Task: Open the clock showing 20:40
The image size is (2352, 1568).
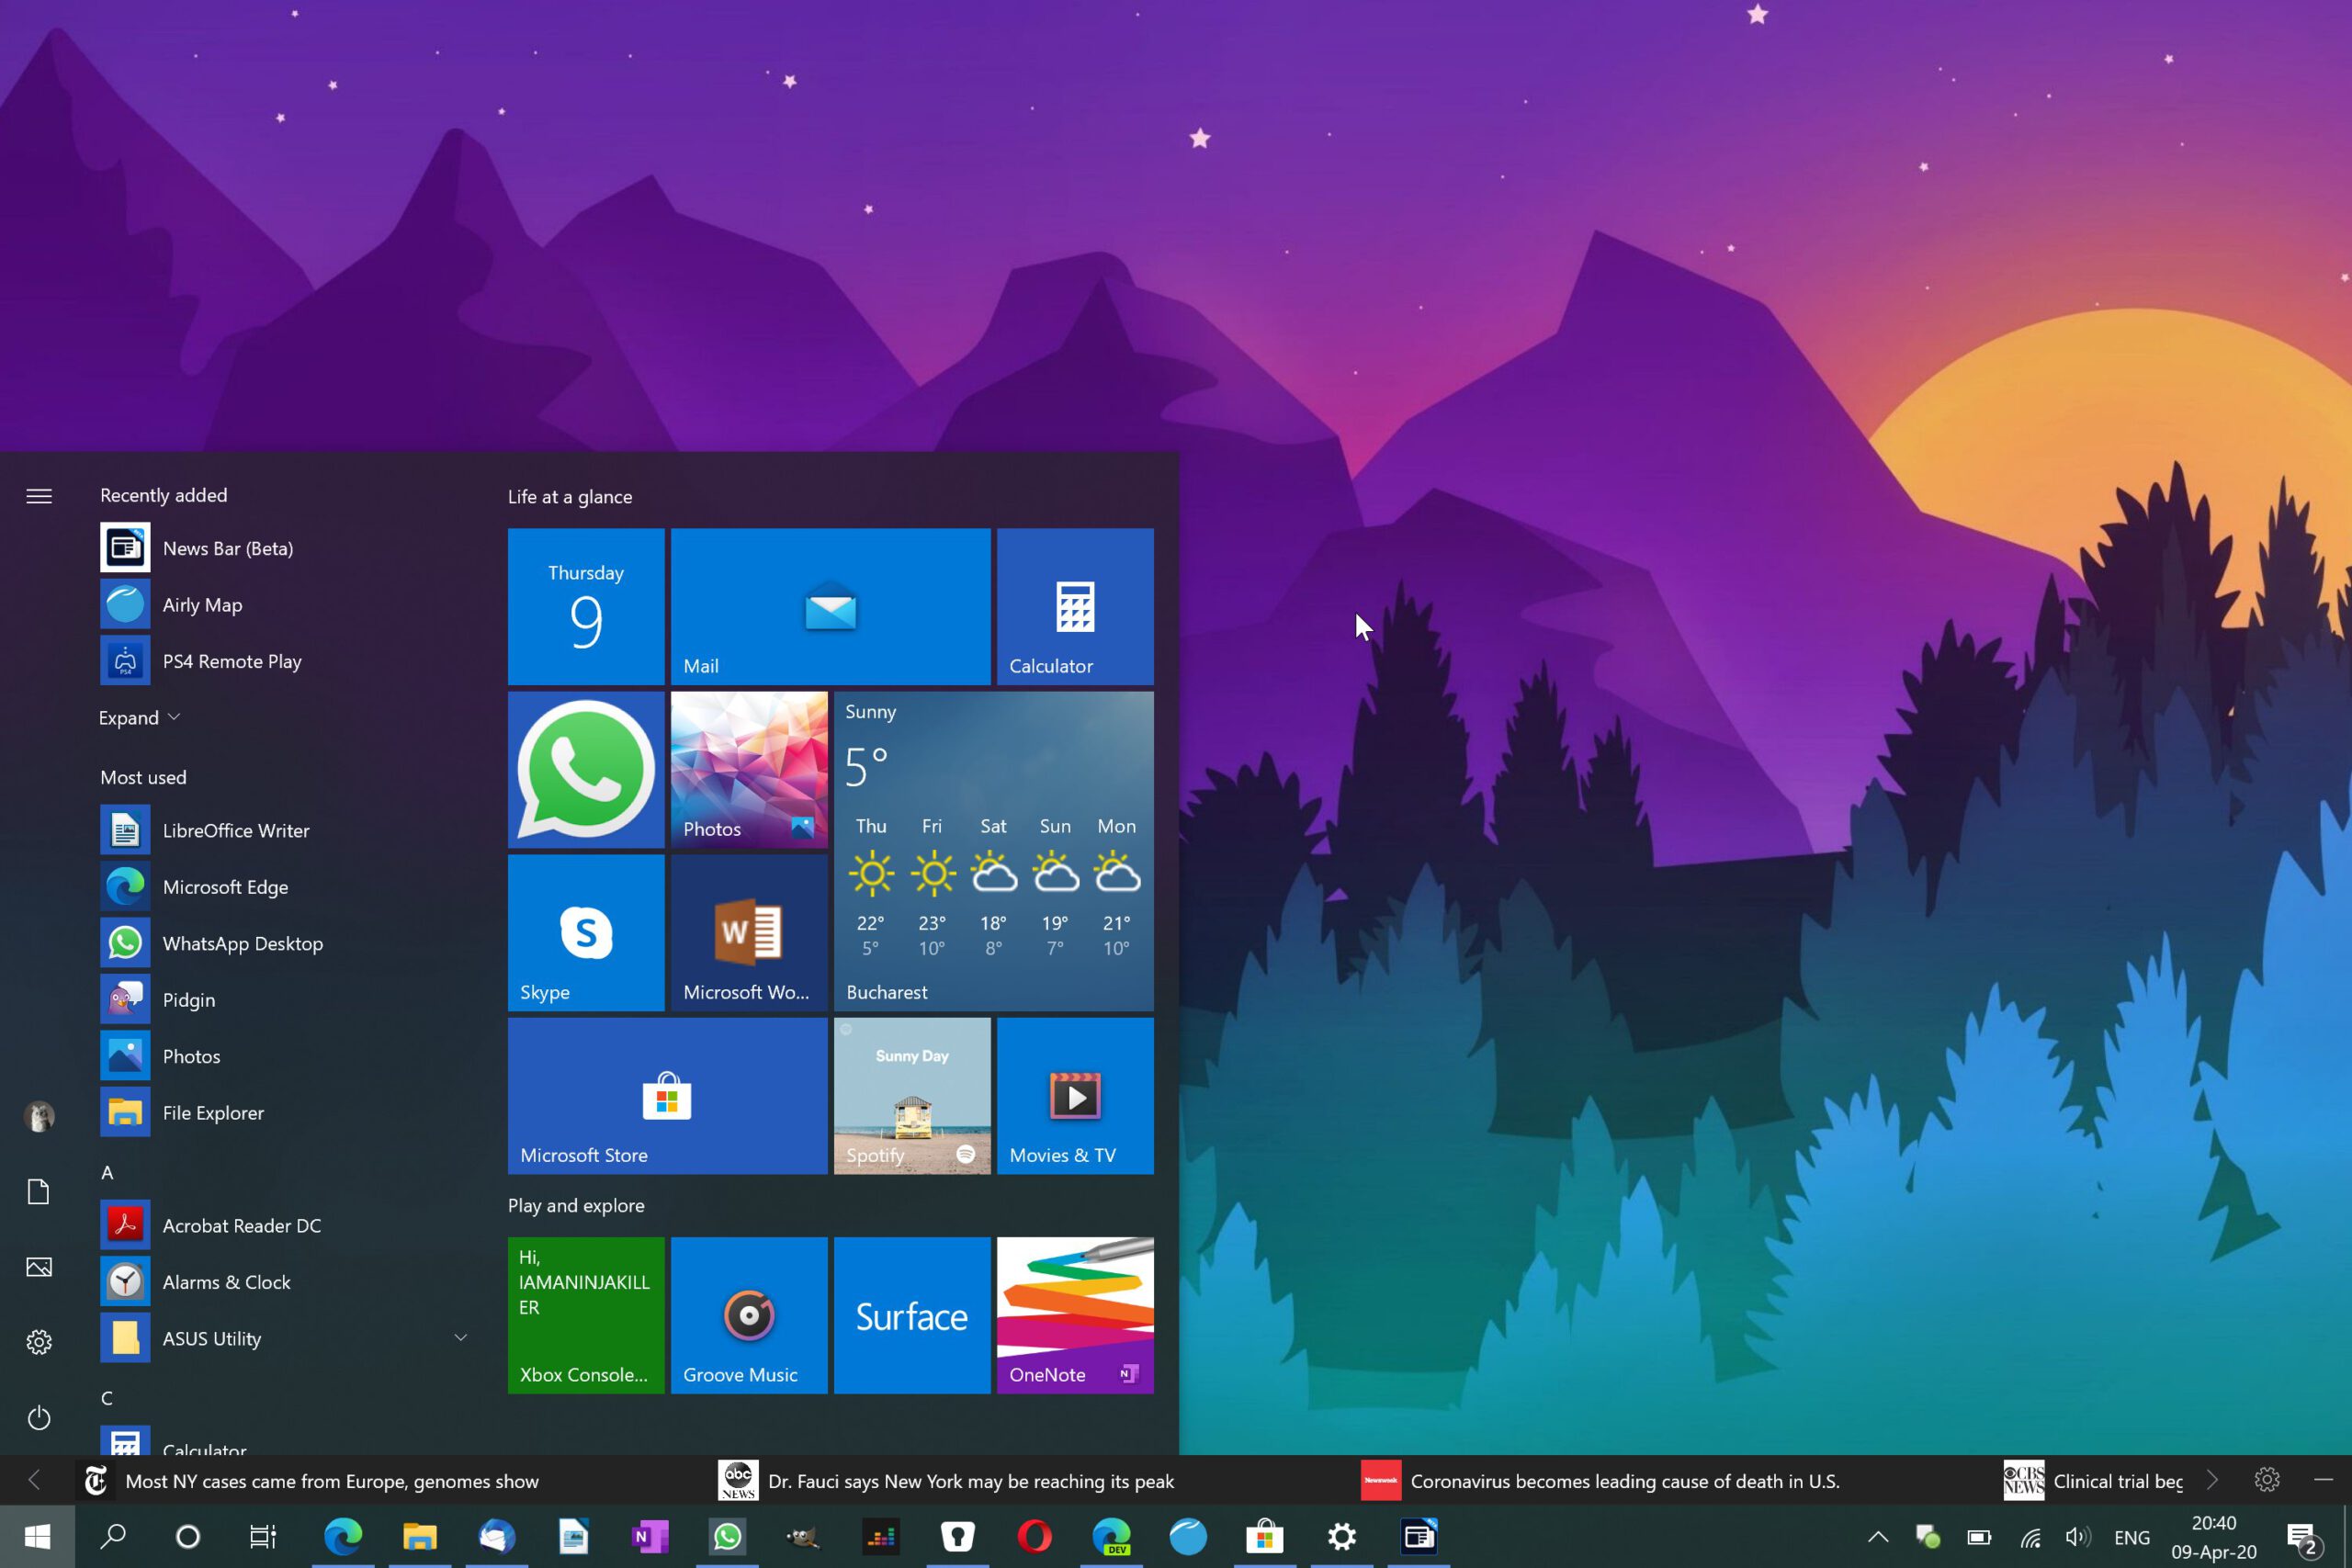Action: click(x=2213, y=1537)
